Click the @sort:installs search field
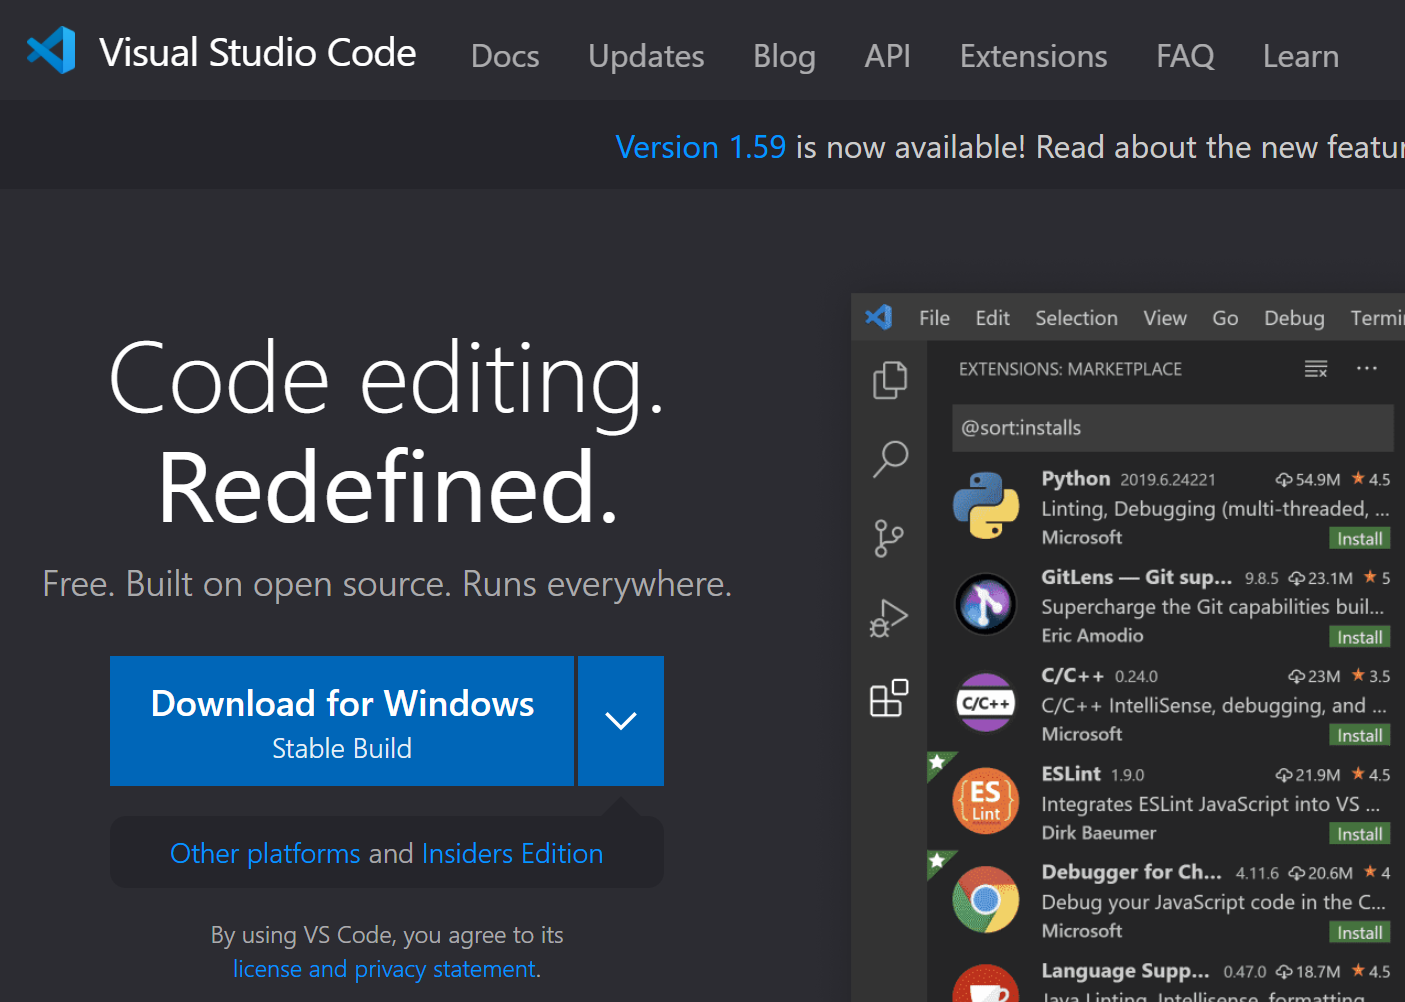 coord(1172,428)
